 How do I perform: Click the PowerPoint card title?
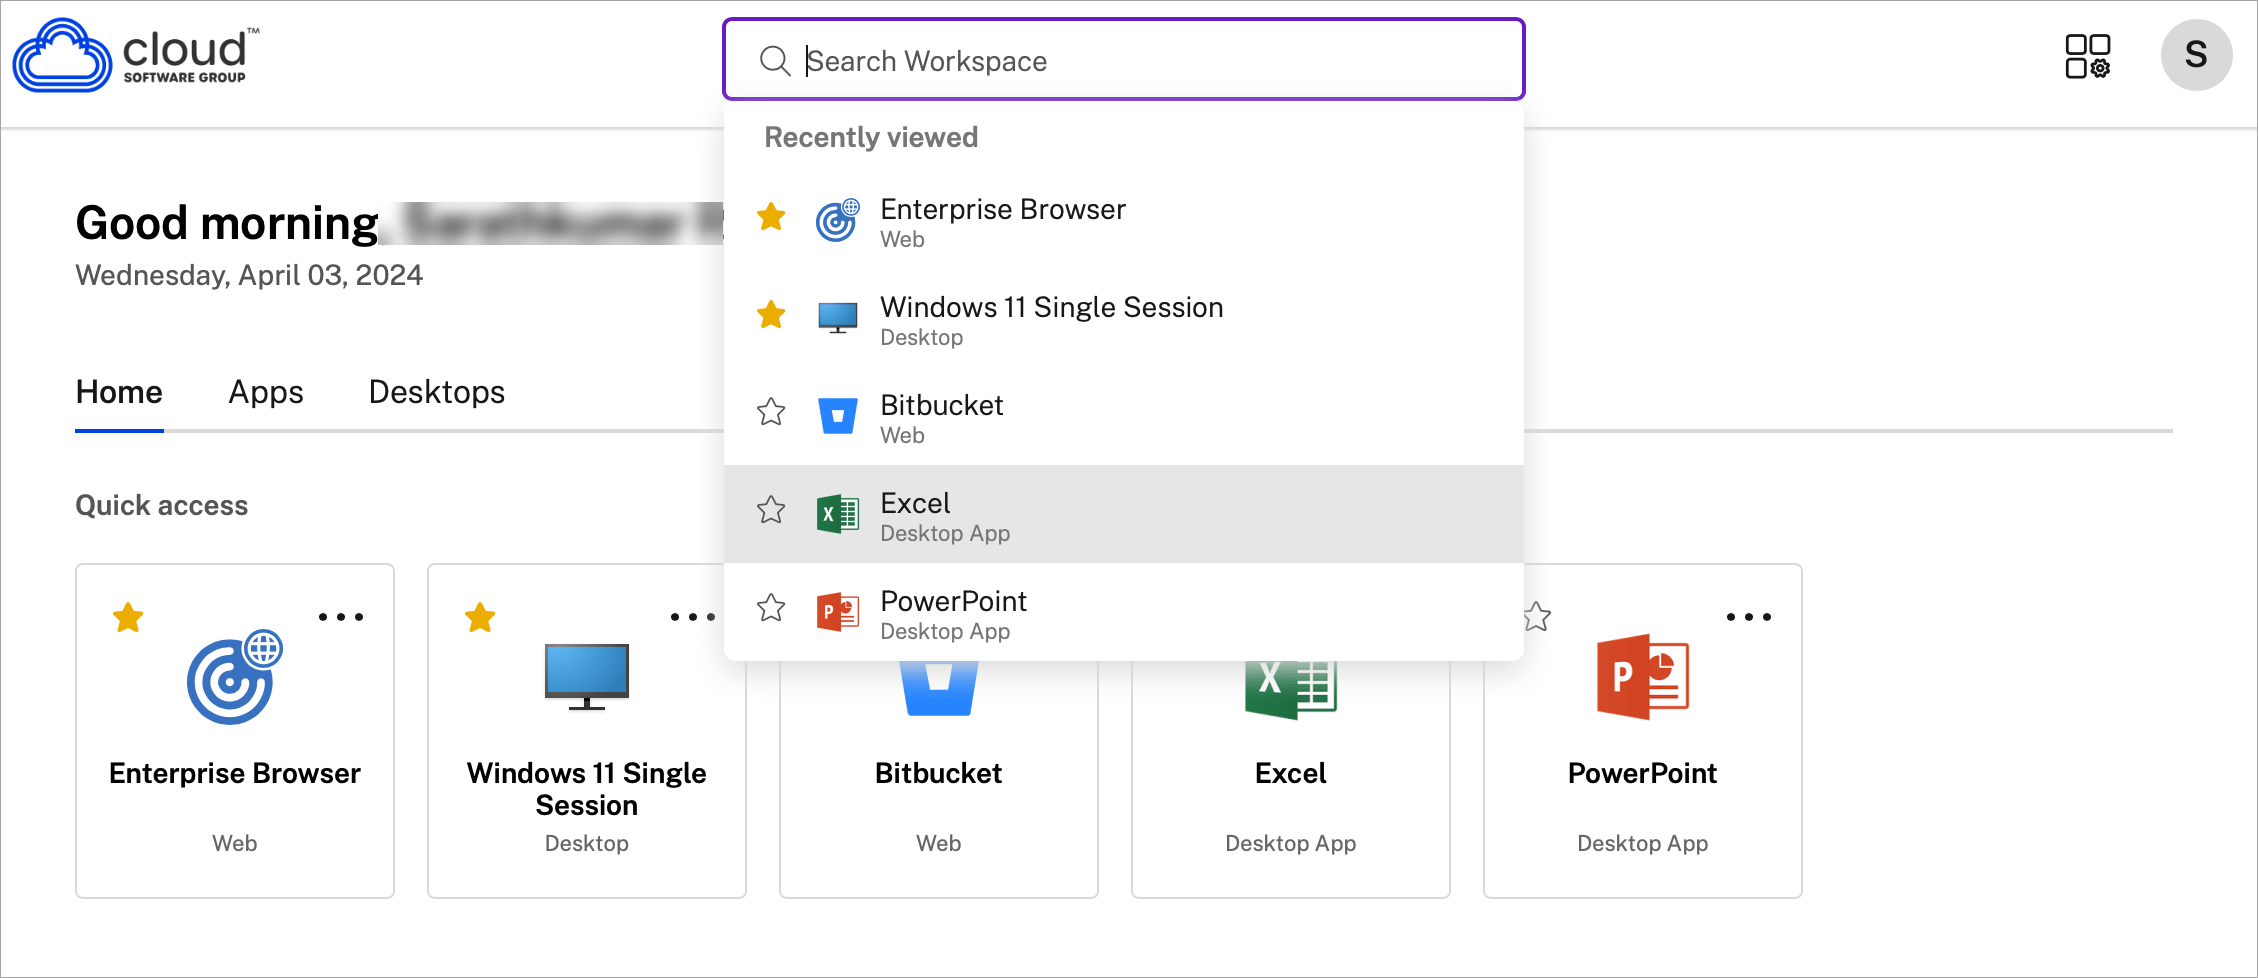1643,773
